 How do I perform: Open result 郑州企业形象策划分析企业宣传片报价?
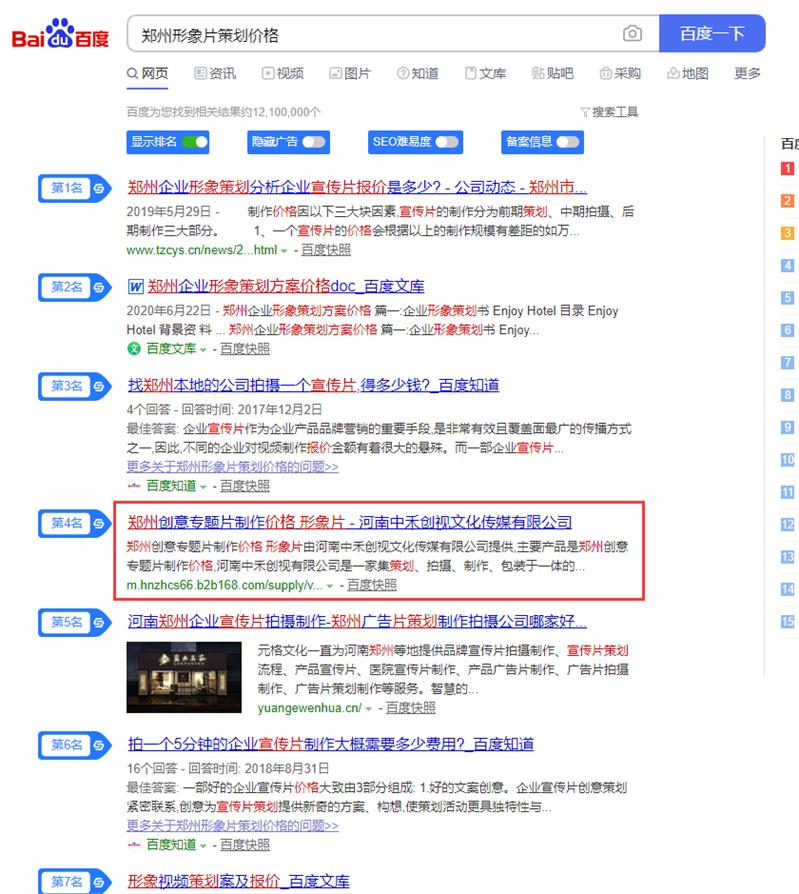tap(357, 187)
